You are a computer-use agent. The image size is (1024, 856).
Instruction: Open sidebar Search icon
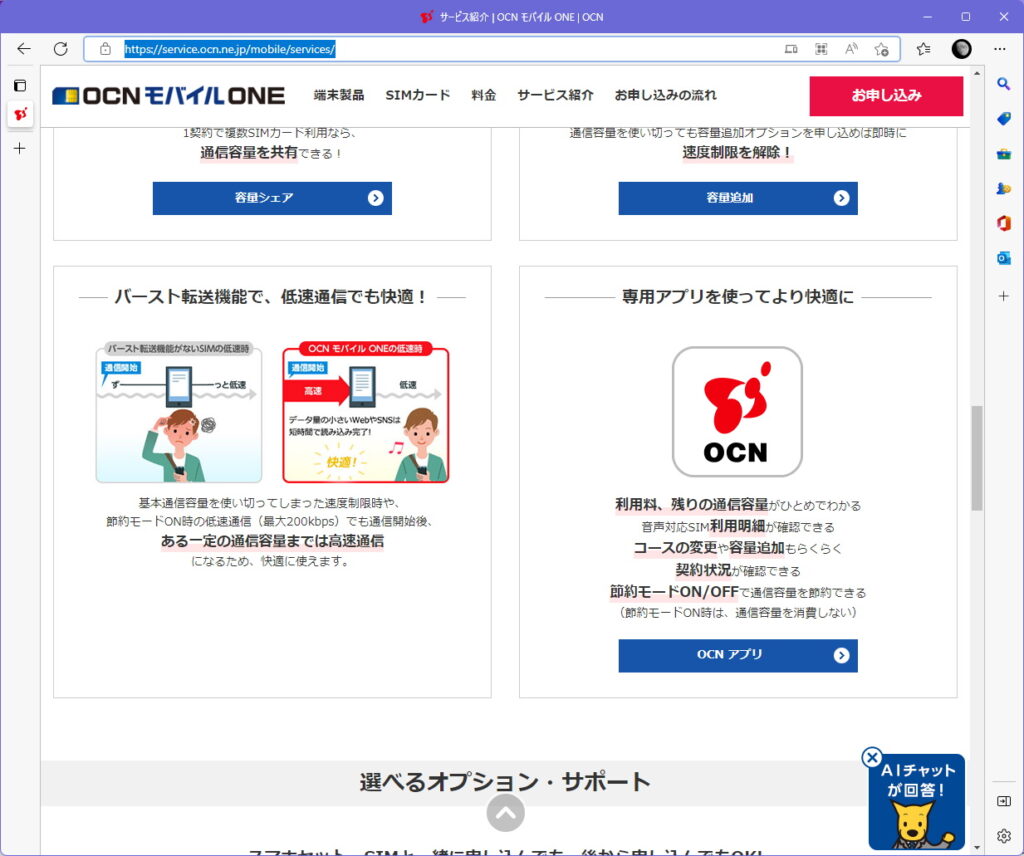1004,84
